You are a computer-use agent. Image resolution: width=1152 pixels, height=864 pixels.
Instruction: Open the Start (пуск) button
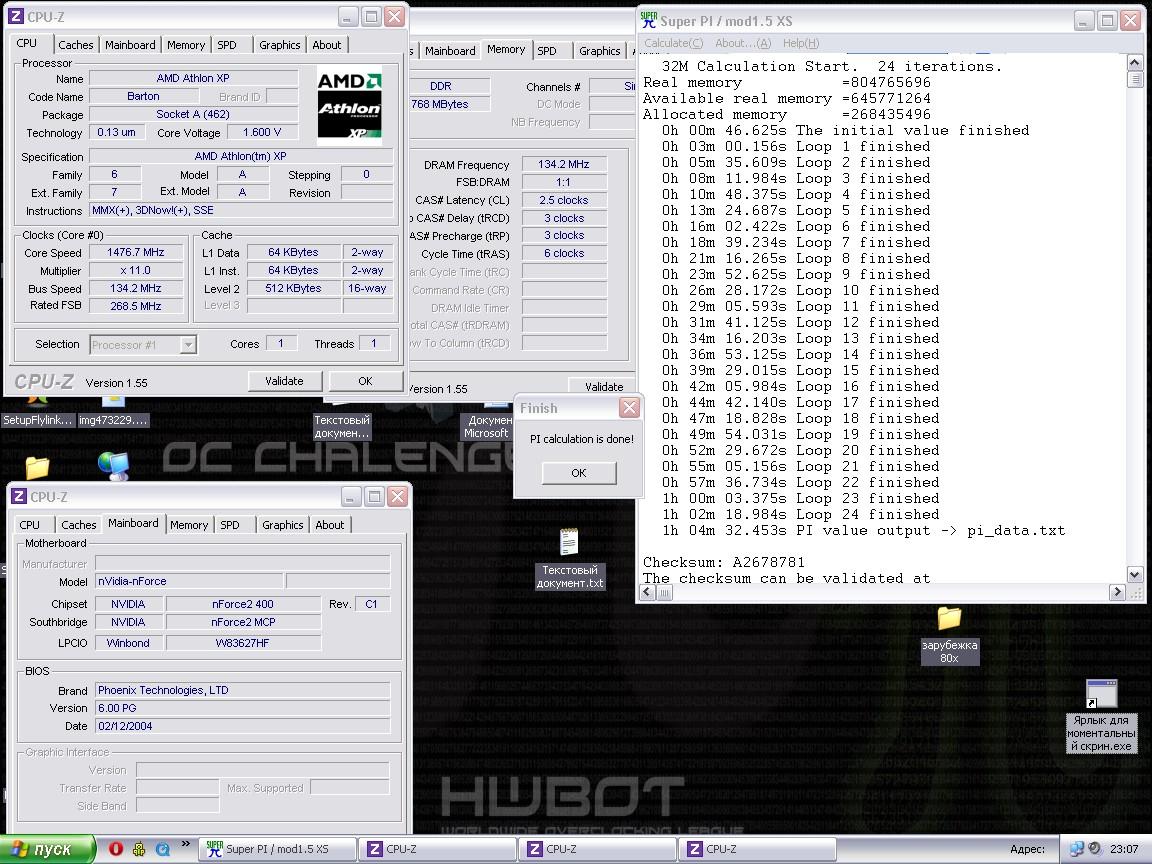[x=48, y=849]
